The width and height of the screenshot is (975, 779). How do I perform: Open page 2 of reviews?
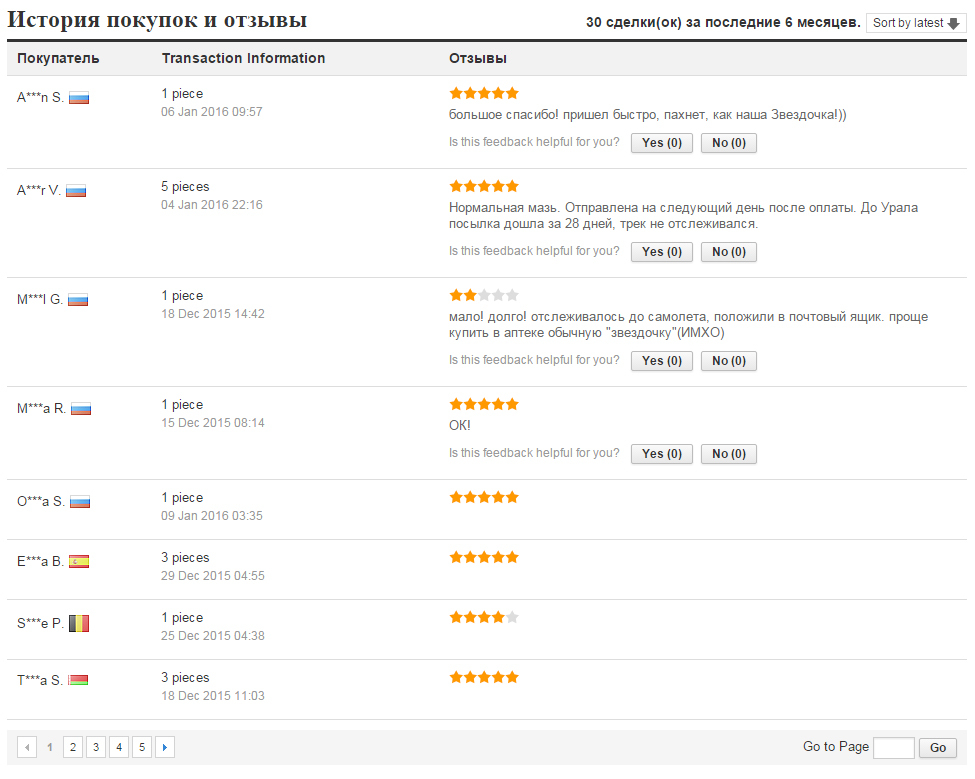pos(73,747)
